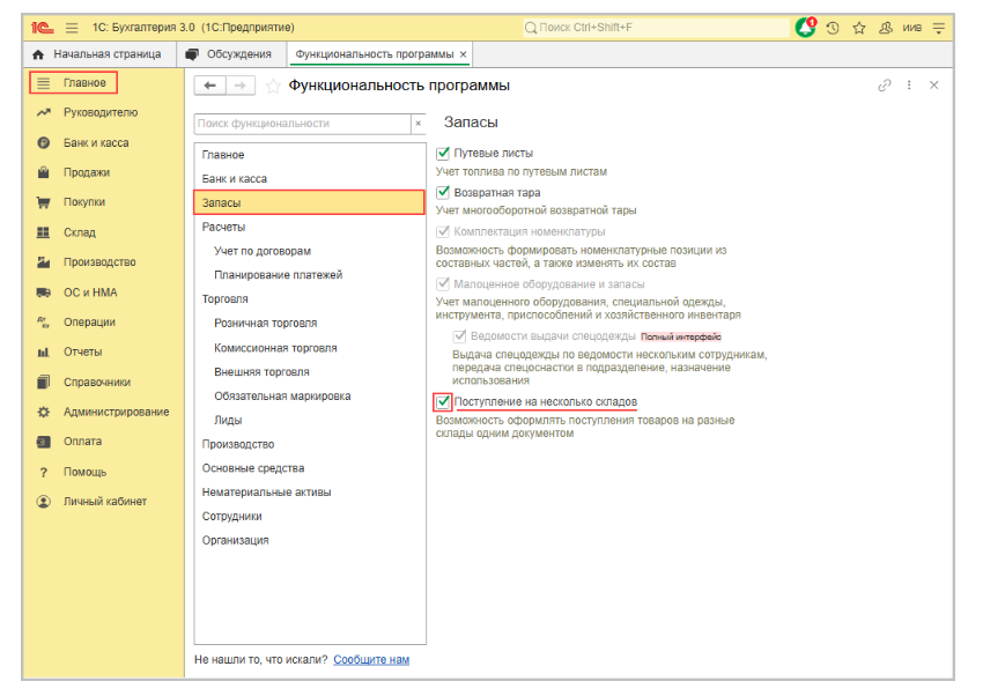Open service settings icon at top right
Viewport: 1006px width, 697px height.
click(x=939, y=28)
